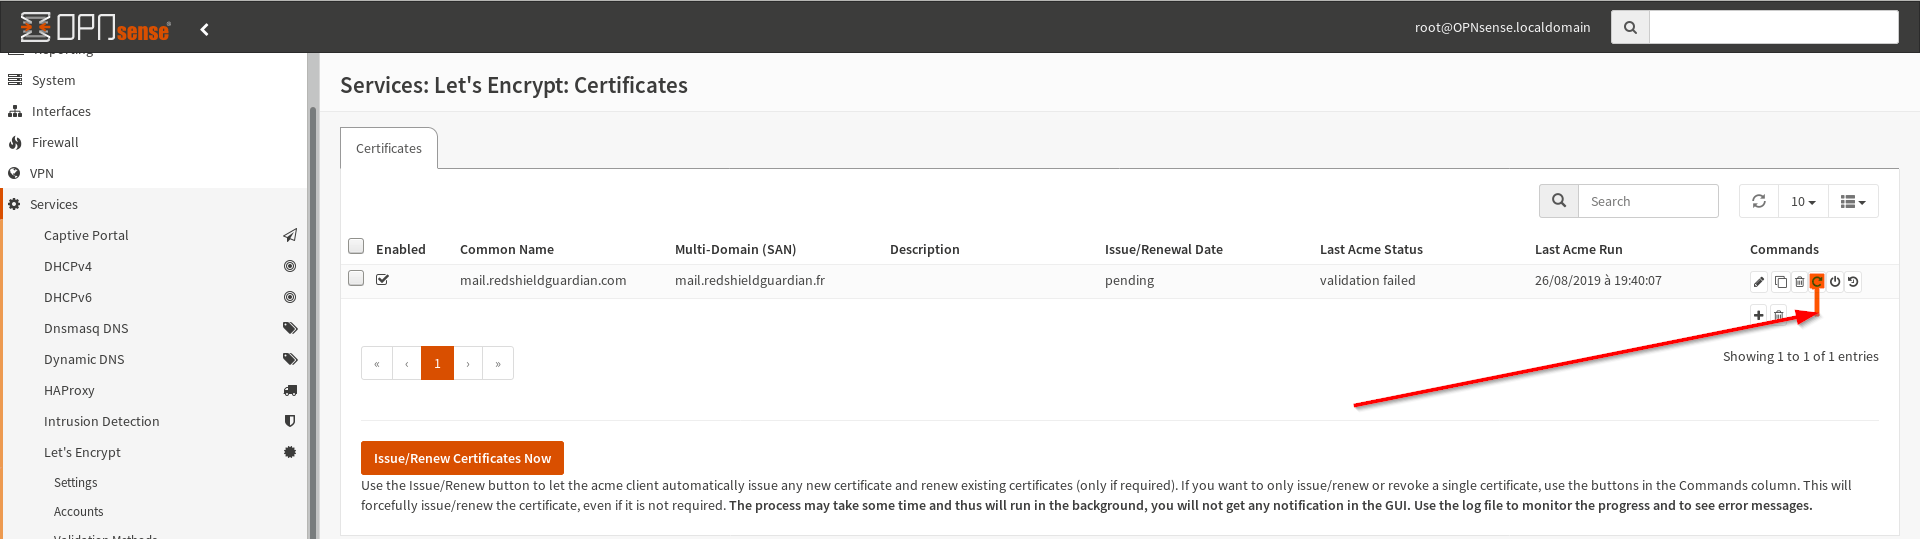Select the Certificates tab

pos(389,148)
